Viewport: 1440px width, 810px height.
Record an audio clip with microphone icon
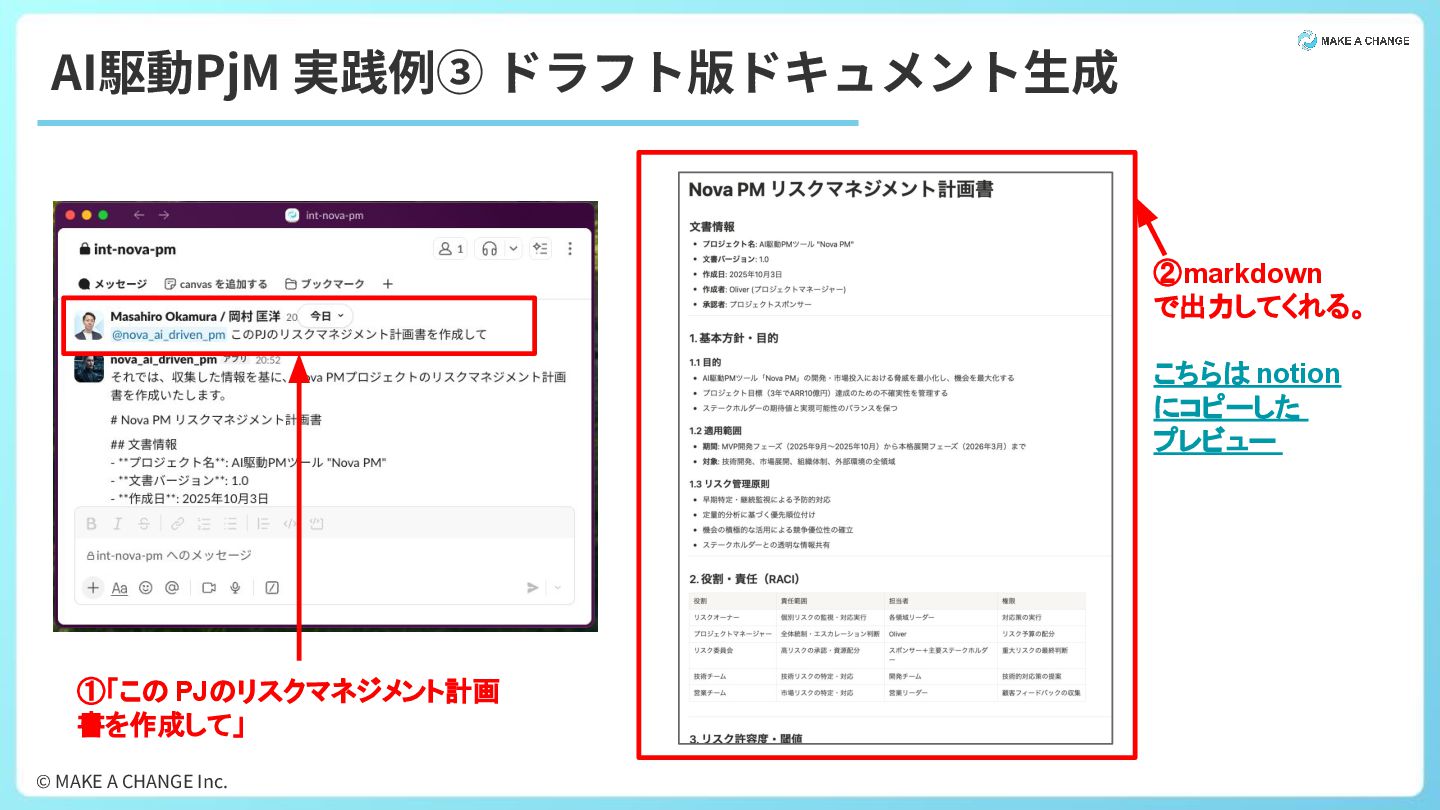coord(235,588)
